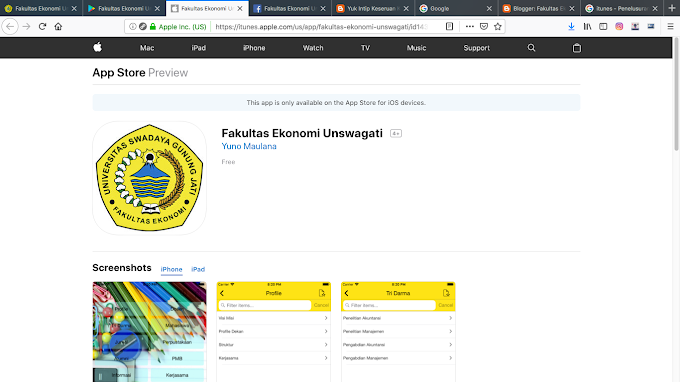This screenshot has width=680, height=382.
Task: Click the 'Free' price text
Action: (x=228, y=162)
